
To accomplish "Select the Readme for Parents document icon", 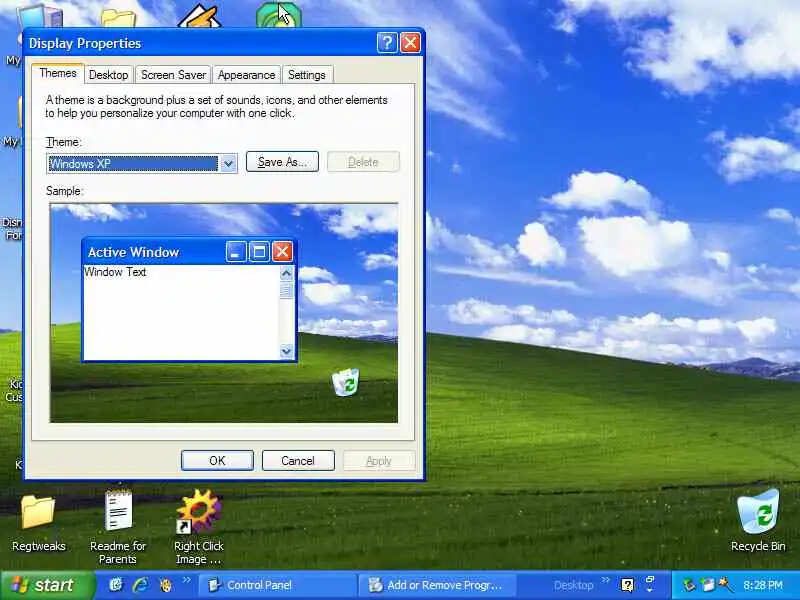I will [x=118, y=527].
